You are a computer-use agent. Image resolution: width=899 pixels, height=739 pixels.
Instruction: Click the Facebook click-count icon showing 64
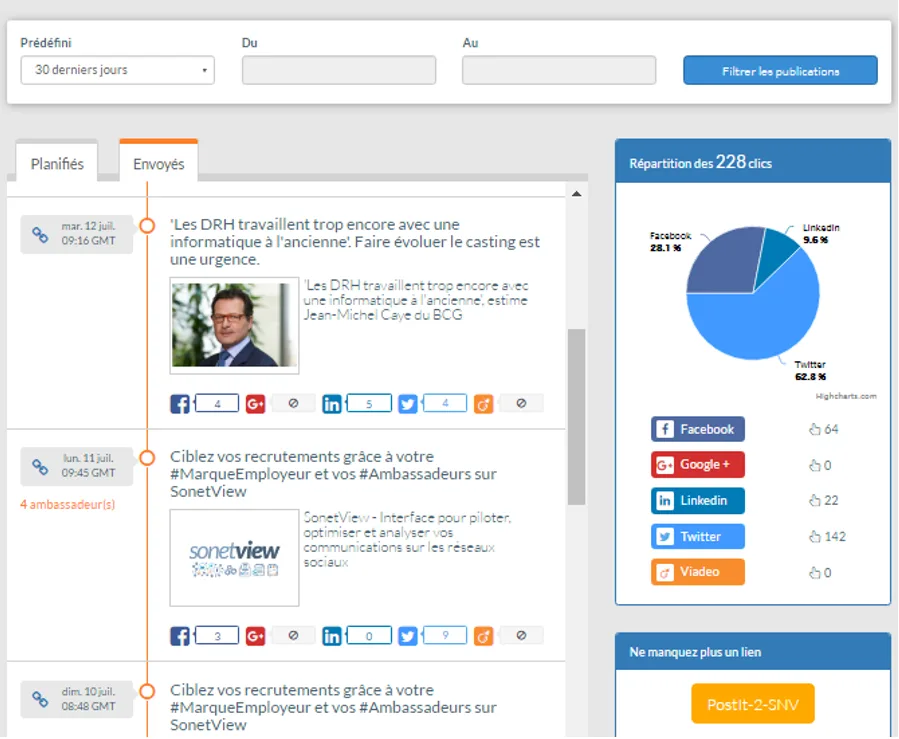(815, 429)
